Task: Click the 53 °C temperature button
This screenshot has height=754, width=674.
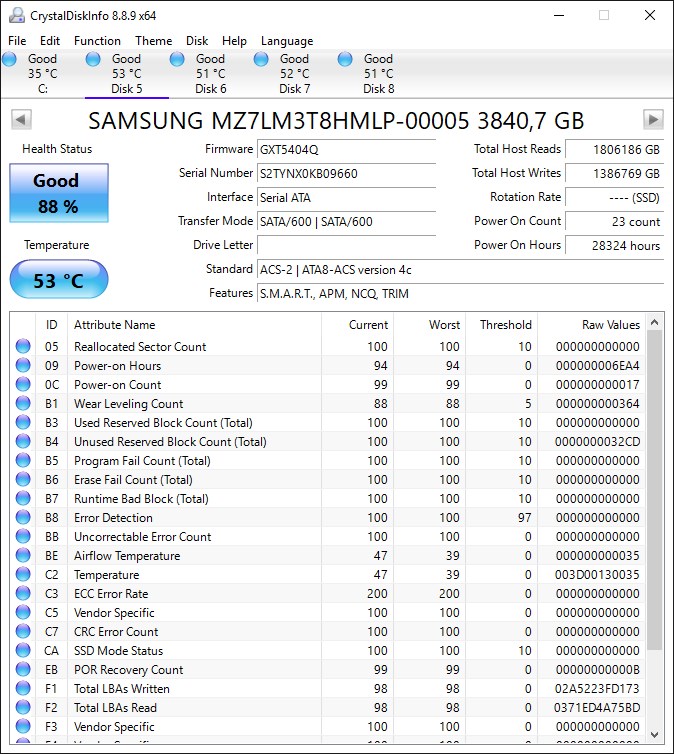Action: pos(59,279)
